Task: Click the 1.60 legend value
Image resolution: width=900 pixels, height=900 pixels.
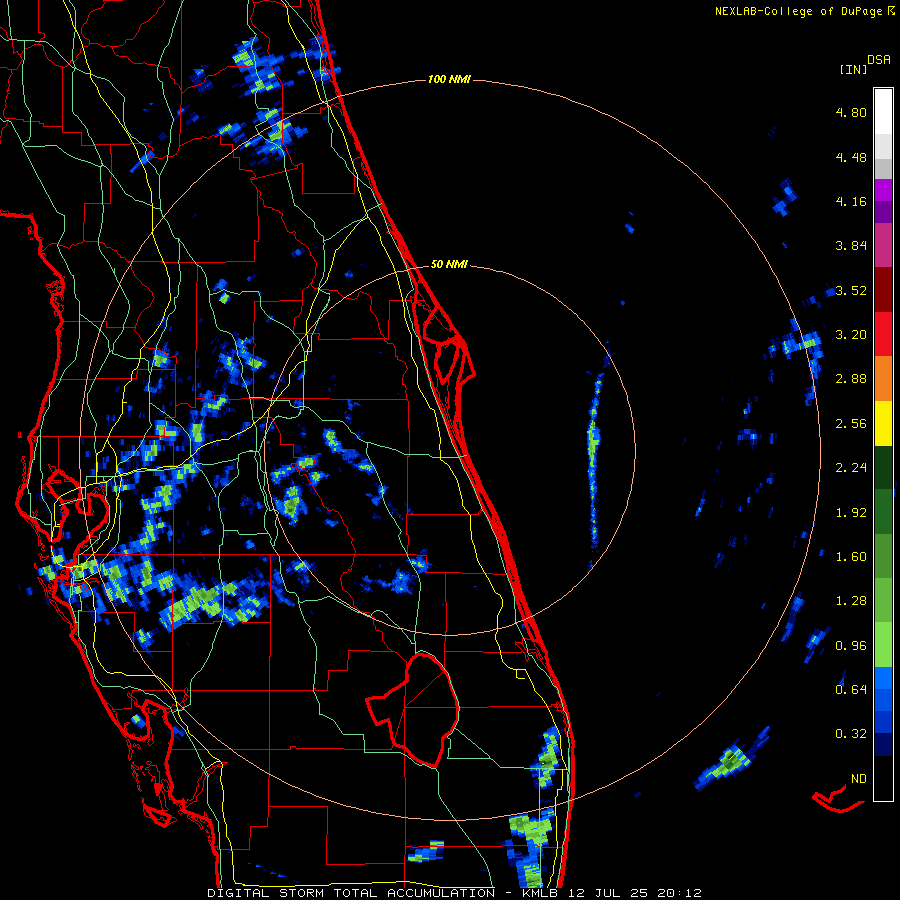Action: click(x=851, y=557)
